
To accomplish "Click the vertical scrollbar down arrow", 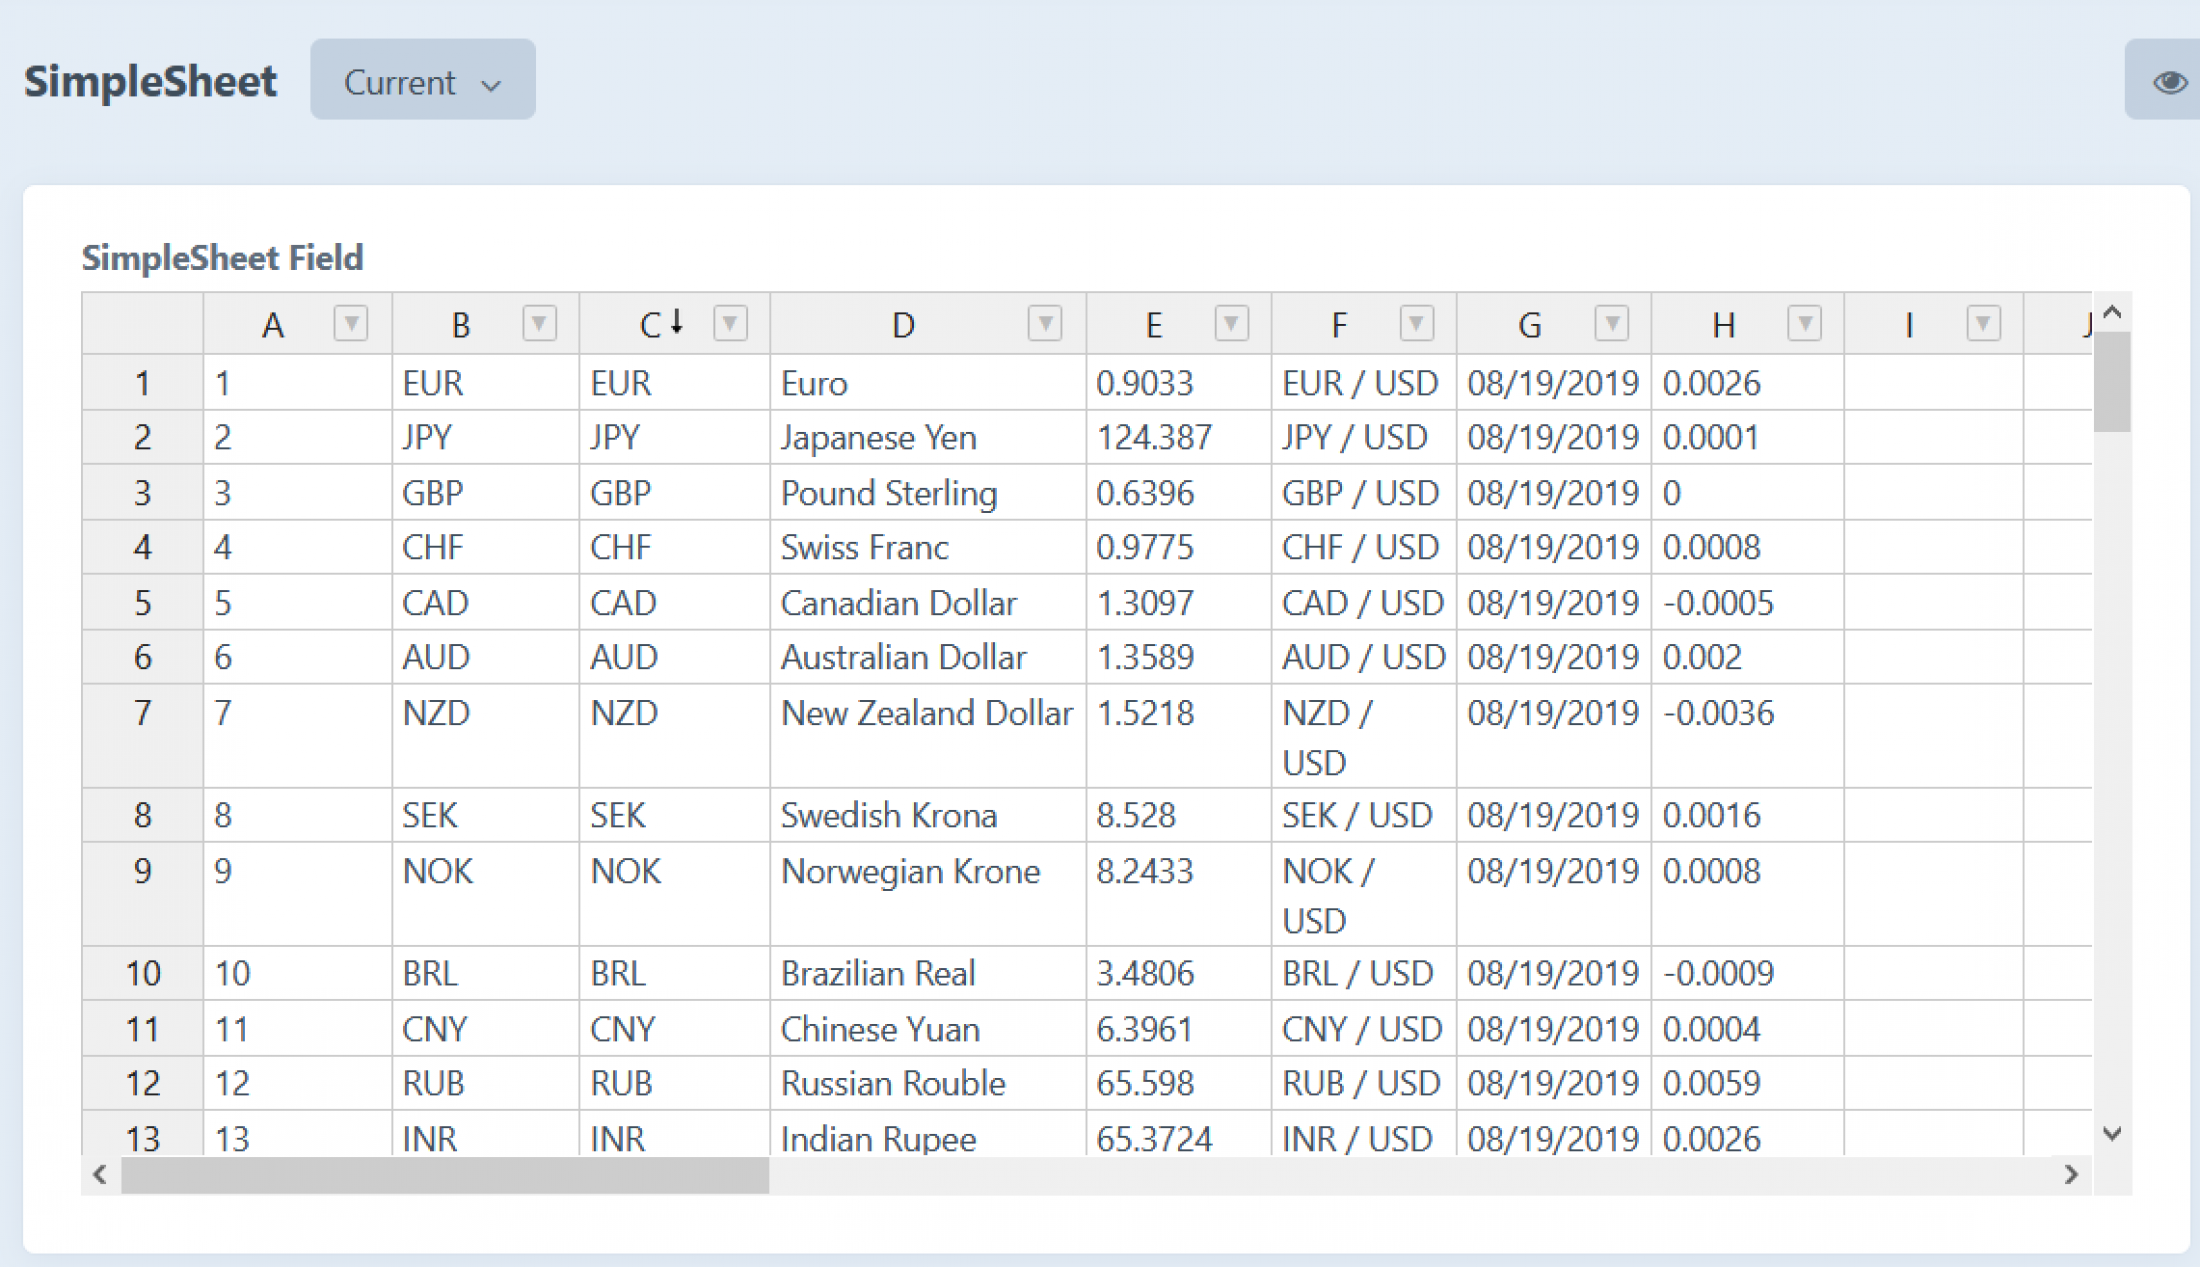I will click(2112, 1134).
